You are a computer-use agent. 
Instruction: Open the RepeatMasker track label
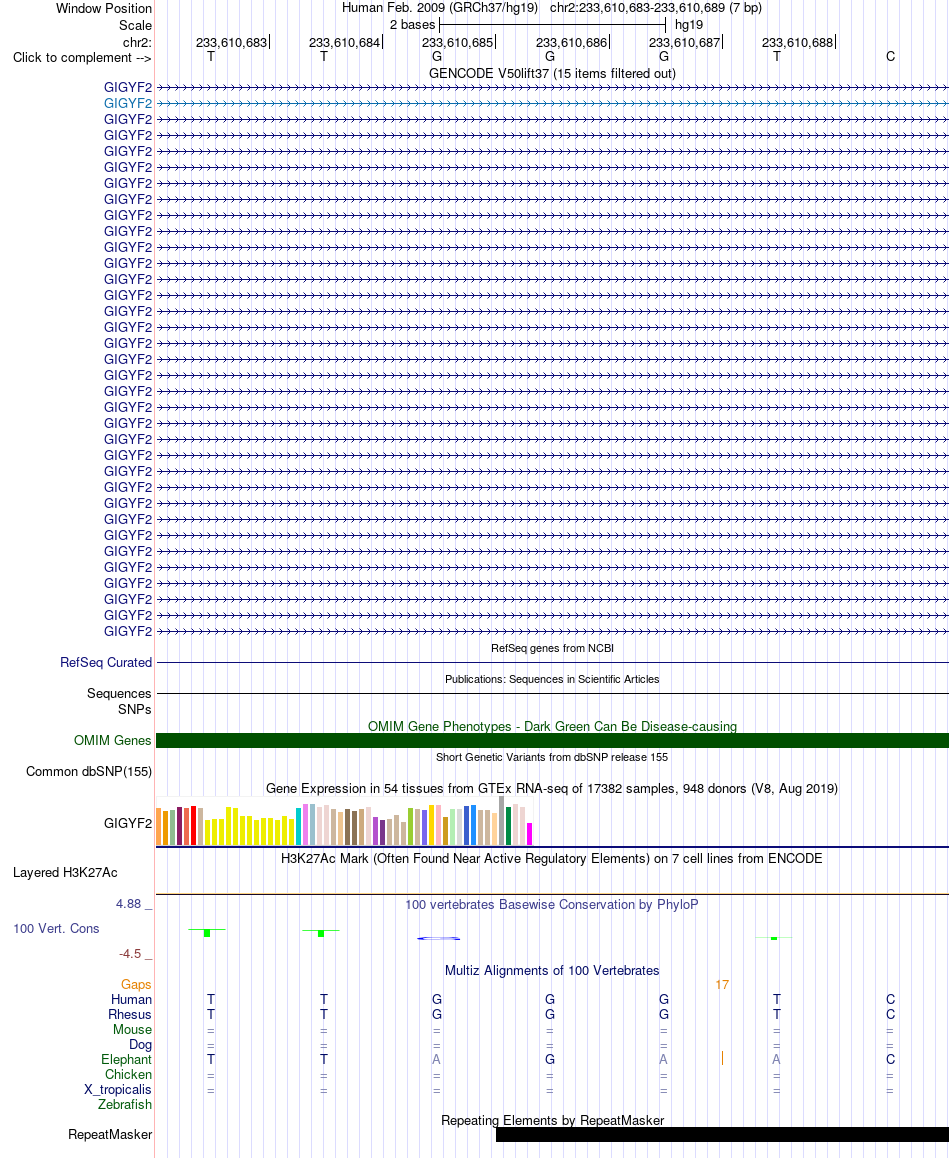coord(110,1134)
